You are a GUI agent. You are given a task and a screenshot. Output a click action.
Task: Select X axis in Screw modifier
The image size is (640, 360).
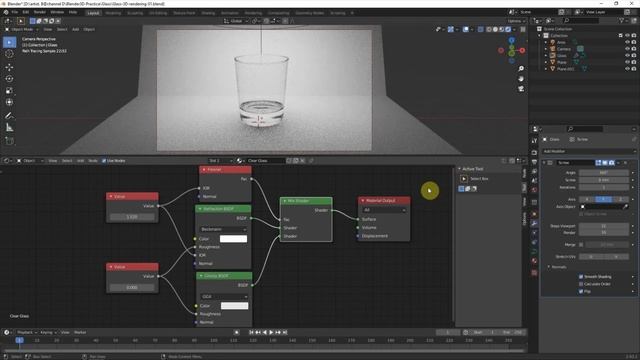pos(587,199)
